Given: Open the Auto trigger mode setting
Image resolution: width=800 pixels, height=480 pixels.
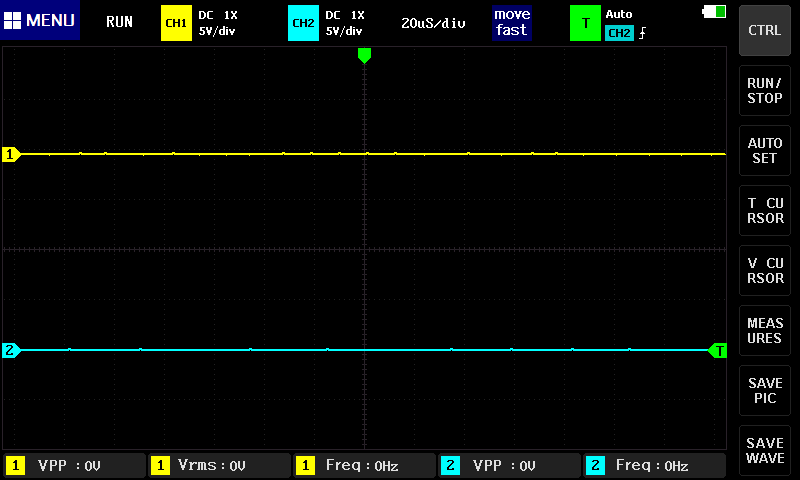Looking at the screenshot, I should point(619,14).
